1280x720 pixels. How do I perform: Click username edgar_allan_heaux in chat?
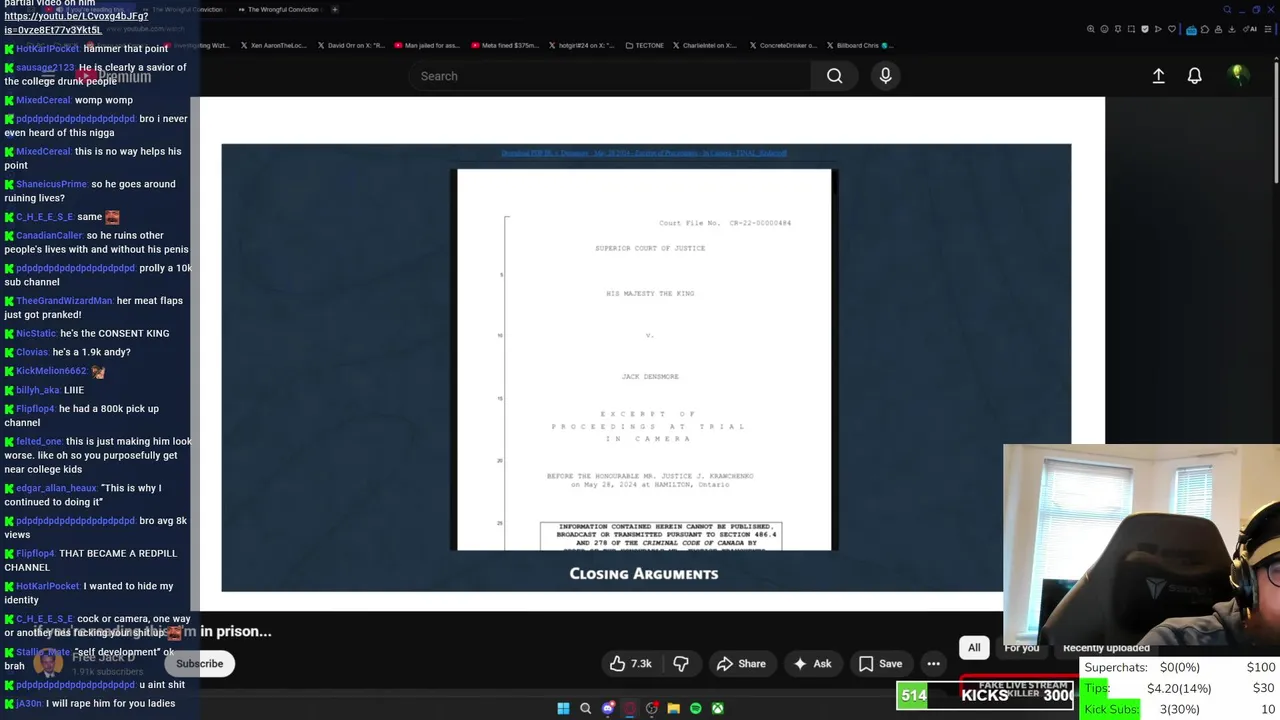(56, 488)
